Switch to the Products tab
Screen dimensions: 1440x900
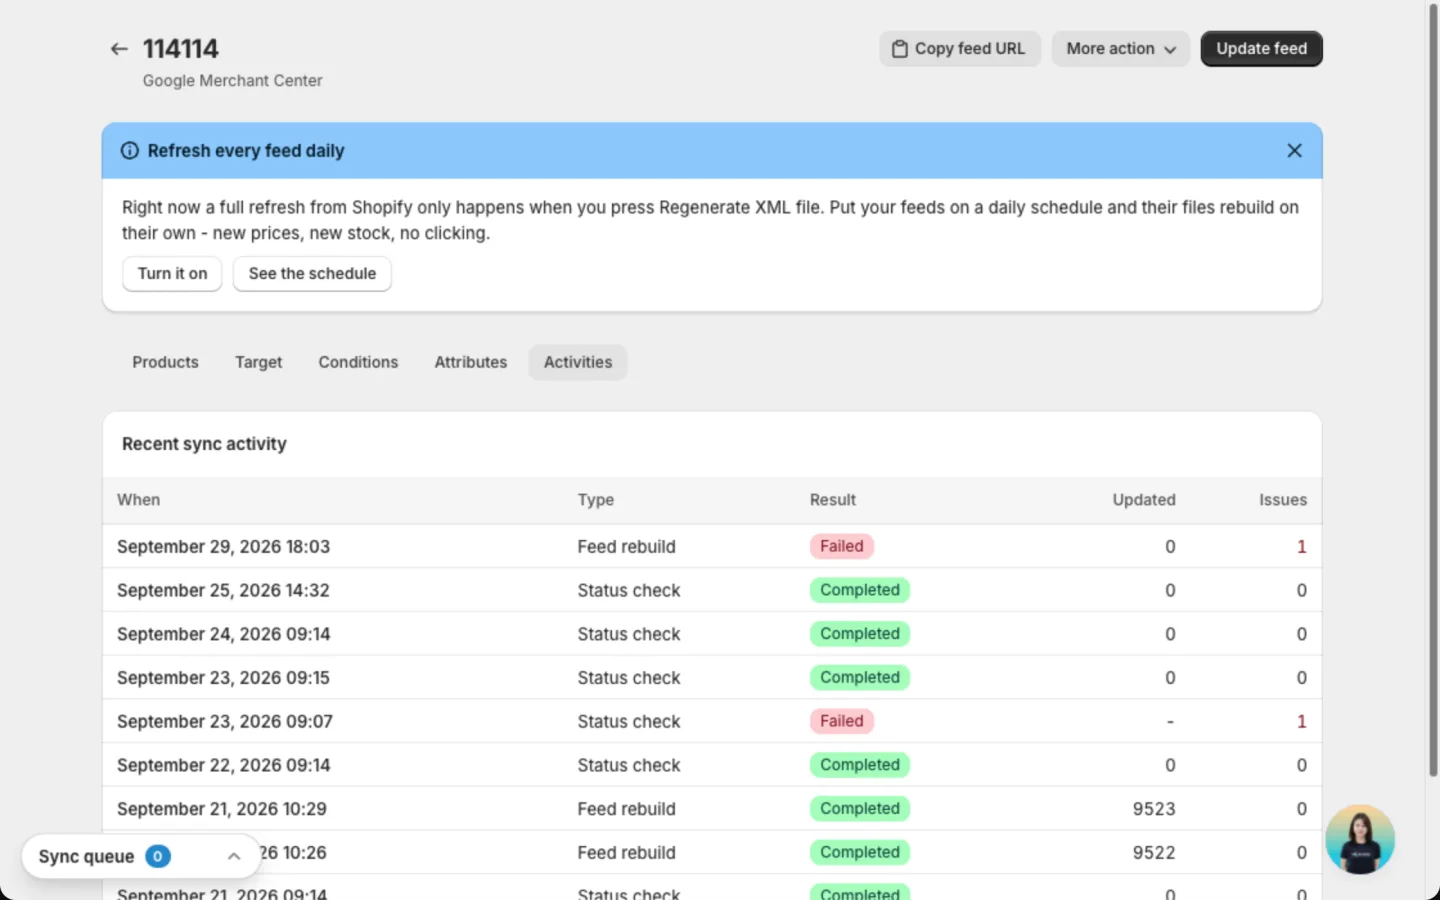point(165,362)
